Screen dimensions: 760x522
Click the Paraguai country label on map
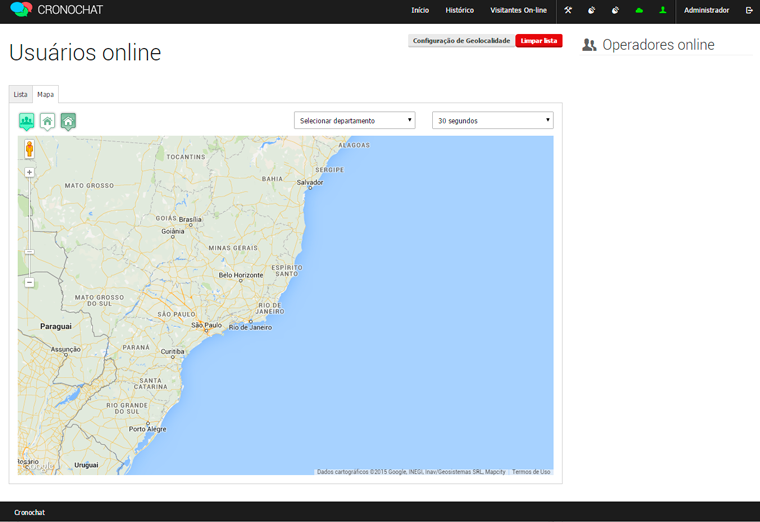pyautogui.click(x=56, y=326)
